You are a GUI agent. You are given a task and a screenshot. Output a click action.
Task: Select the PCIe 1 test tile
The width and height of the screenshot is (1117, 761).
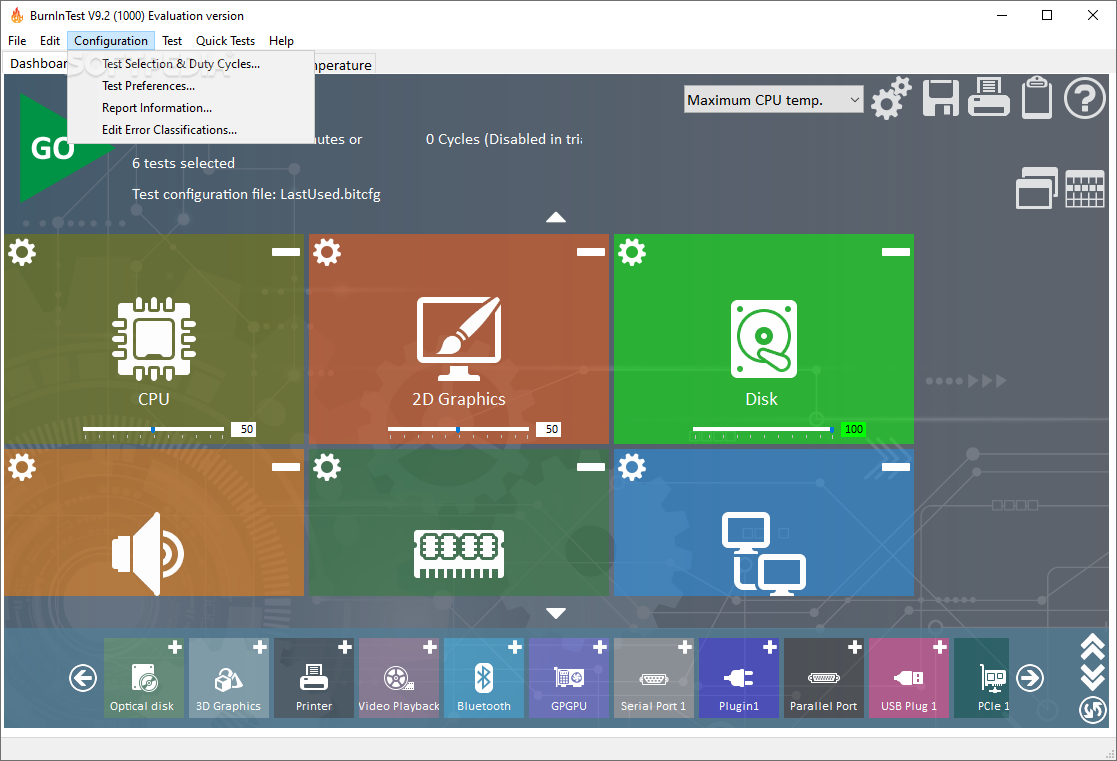[x=982, y=678]
